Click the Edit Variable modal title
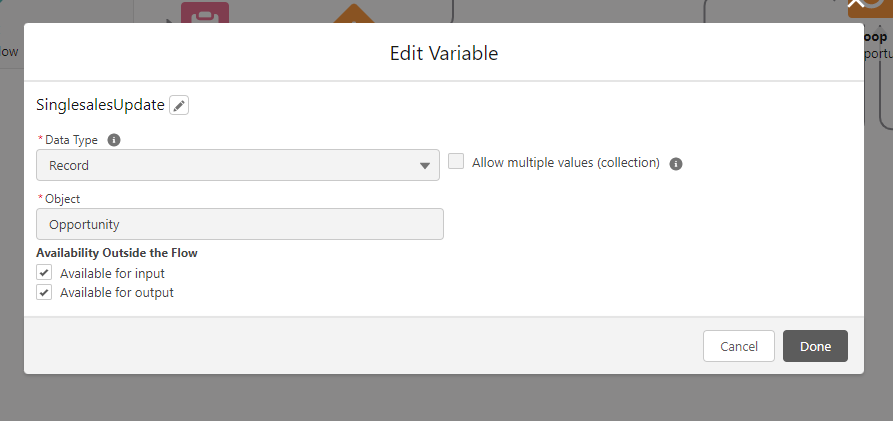 [x=444, y=53]
